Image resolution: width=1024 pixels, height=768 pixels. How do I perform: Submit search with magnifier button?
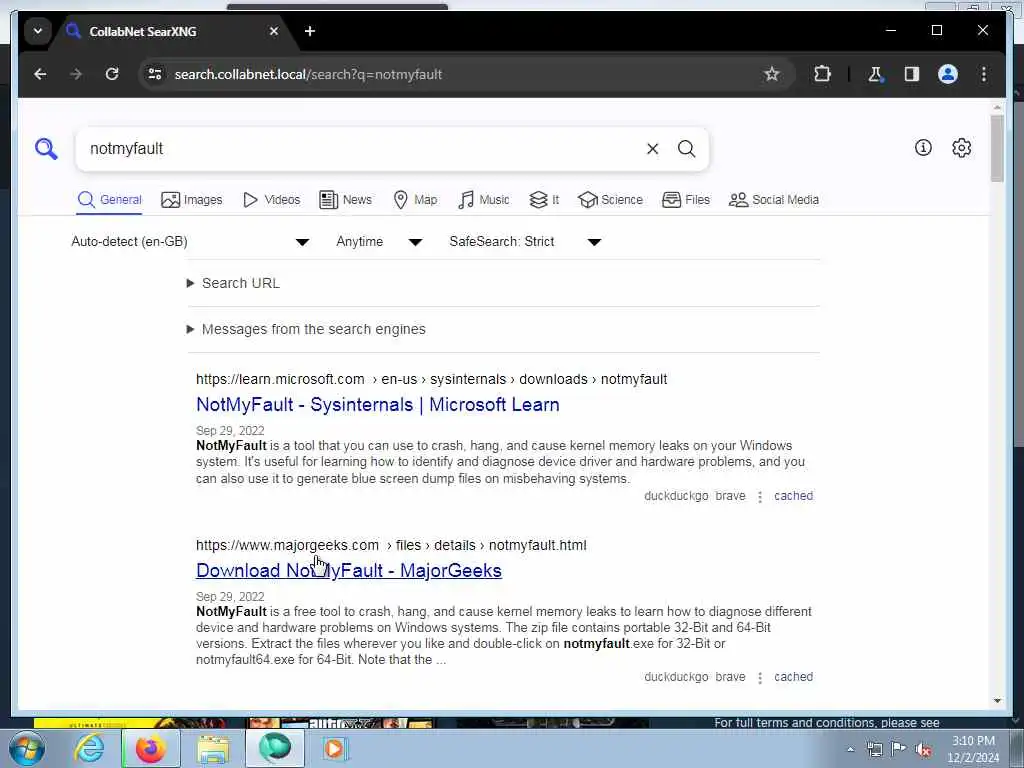pyautogui.click(x=686, y=149)
